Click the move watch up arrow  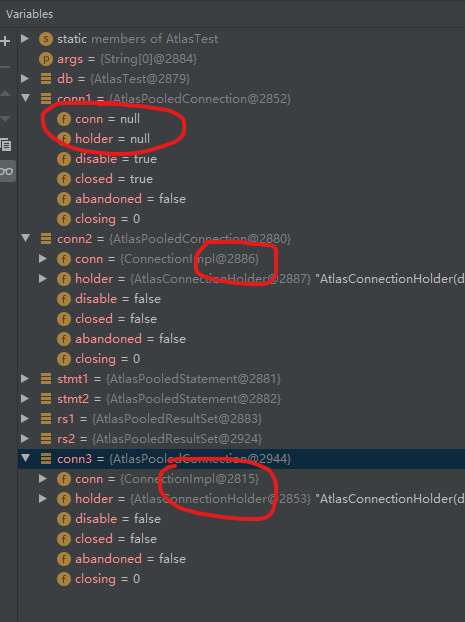click(x=5, y=94)
